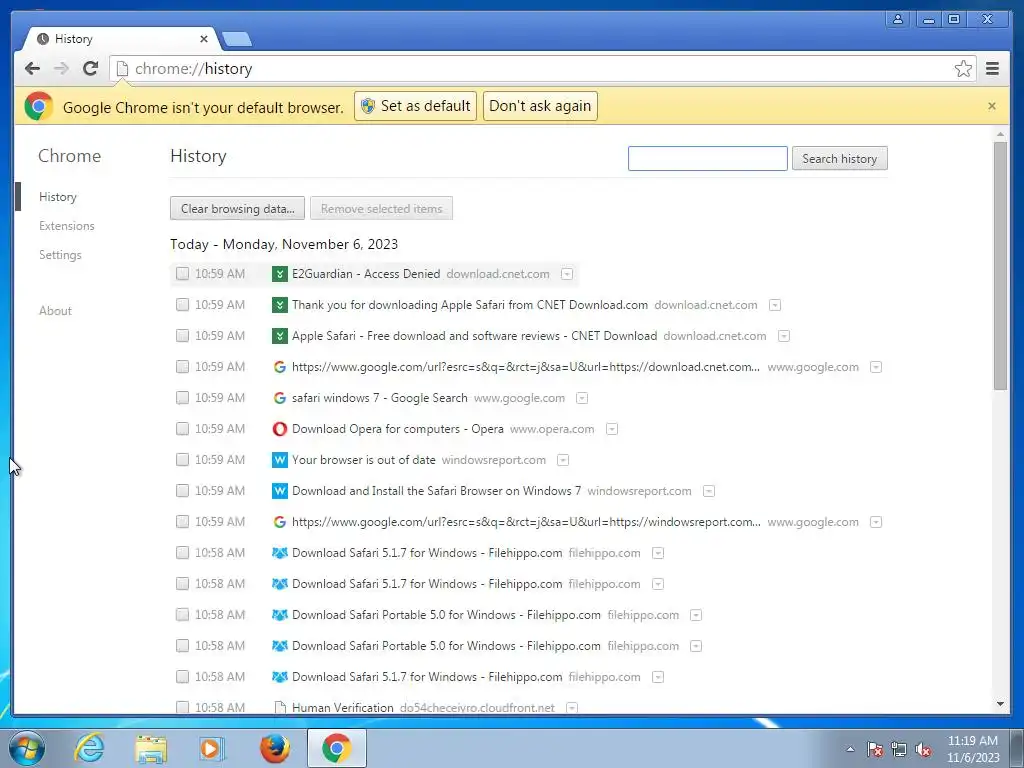Image resolution: width=1024 pixels, height=768 pixels.
Task: Focus the search history text field
Action: 707,158
